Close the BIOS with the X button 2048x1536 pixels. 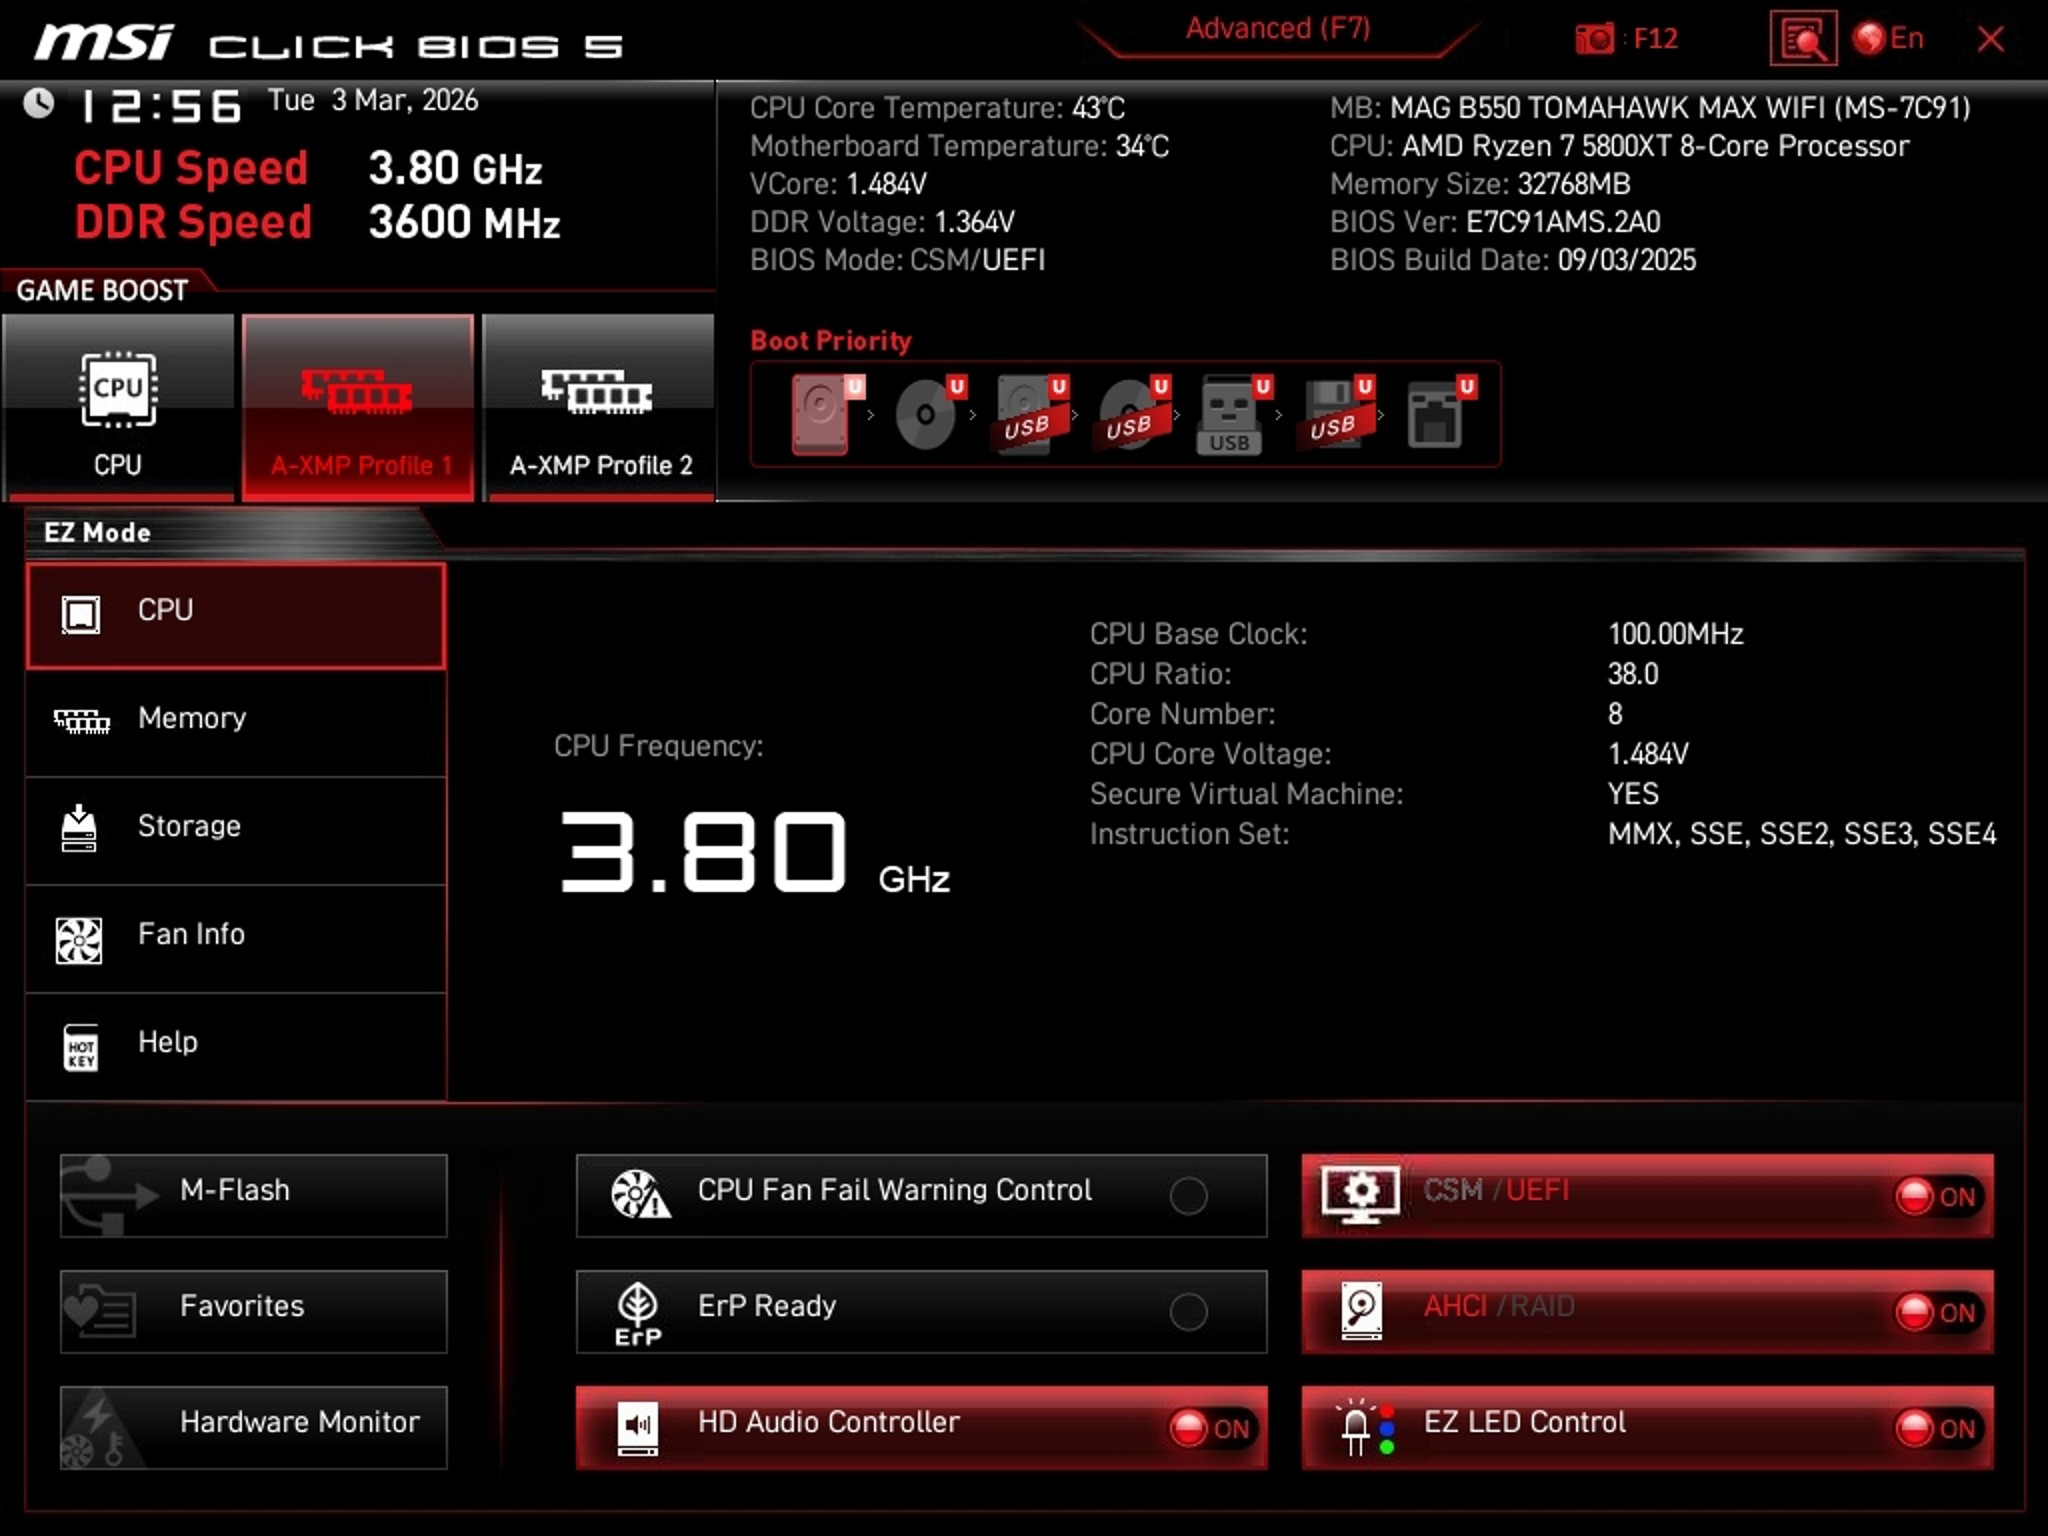pos(1990,39)
